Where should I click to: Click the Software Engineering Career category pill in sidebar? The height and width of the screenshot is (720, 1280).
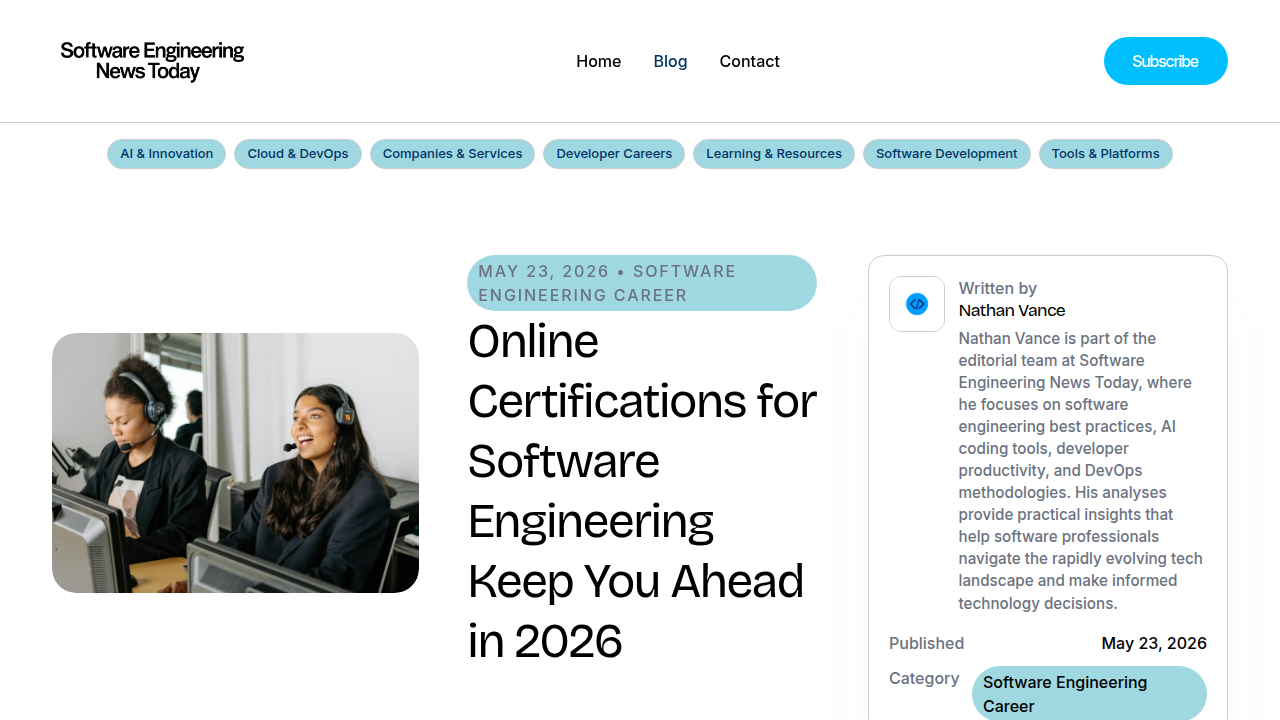pyautogui.click(x=1089, y=694)
